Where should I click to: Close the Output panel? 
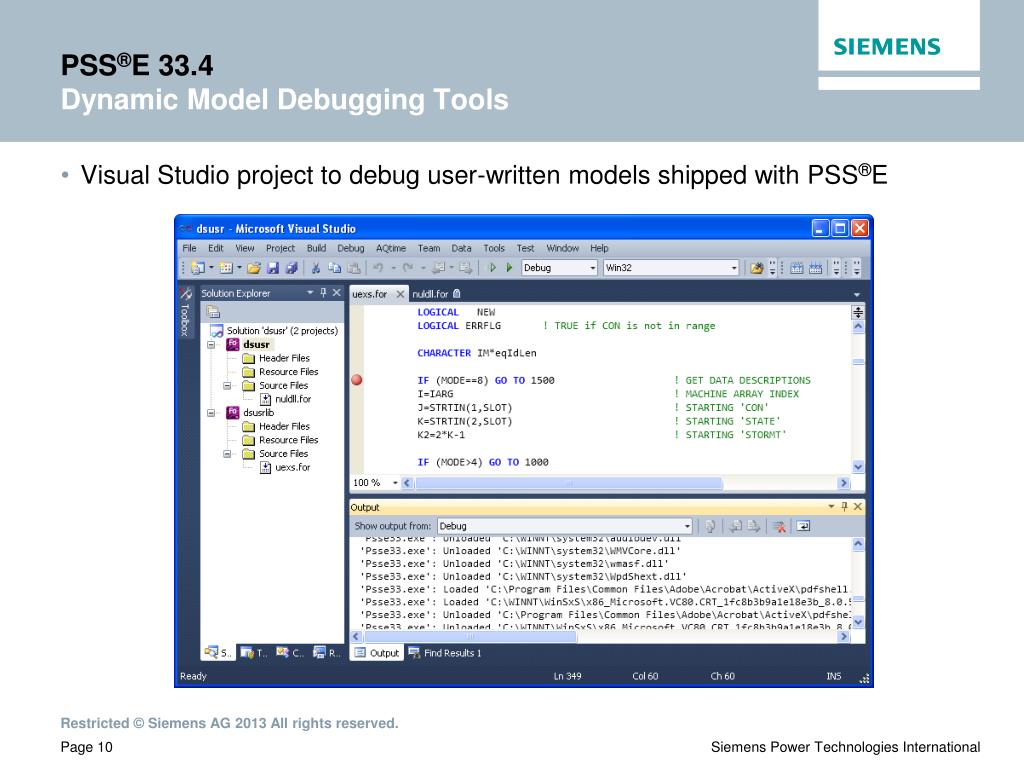click(857, 507)
